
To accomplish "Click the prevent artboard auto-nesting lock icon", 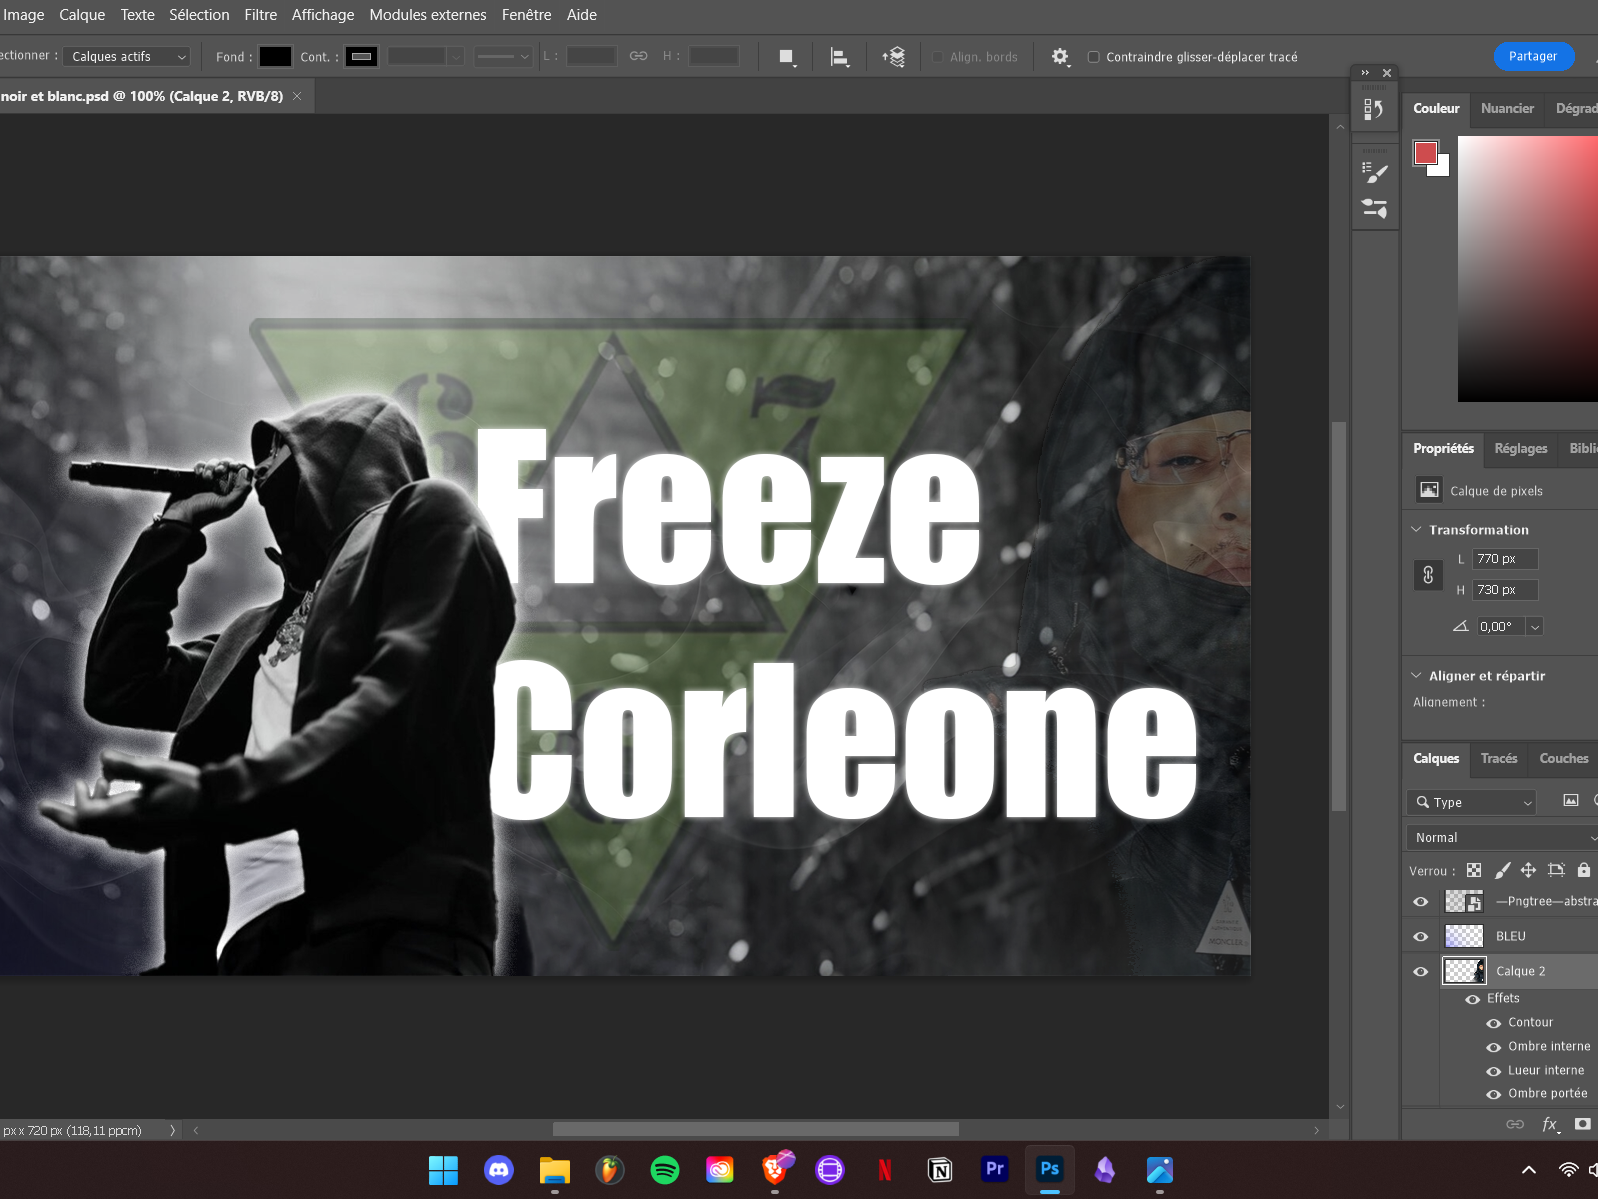I will coord(1556,870).
